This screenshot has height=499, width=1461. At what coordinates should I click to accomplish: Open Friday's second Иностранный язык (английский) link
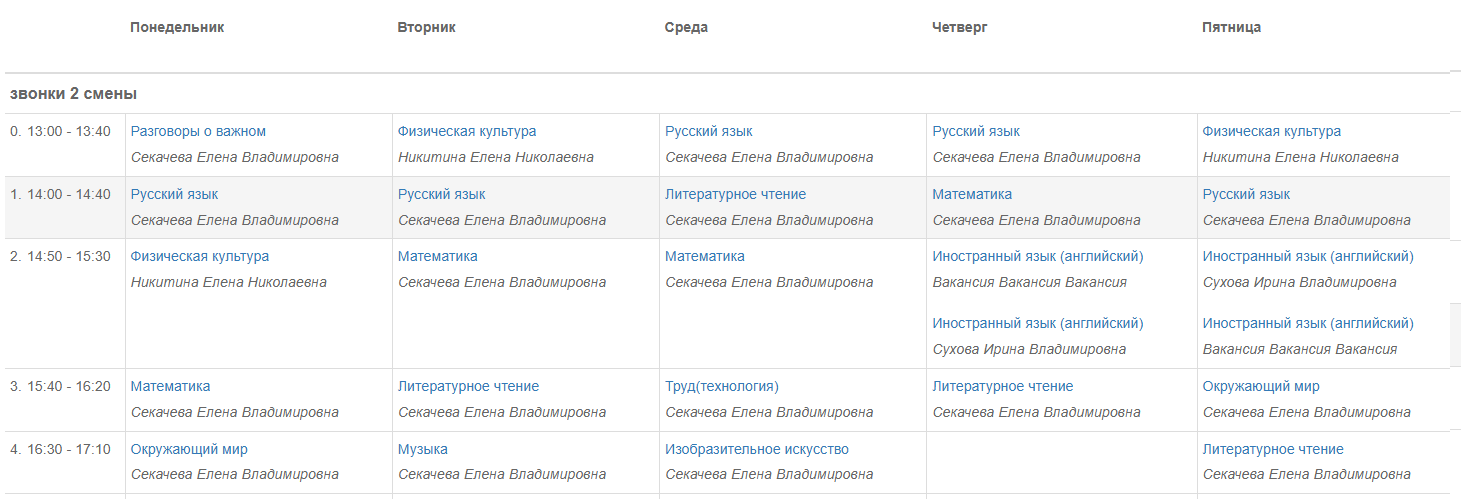click(1308, 323)
